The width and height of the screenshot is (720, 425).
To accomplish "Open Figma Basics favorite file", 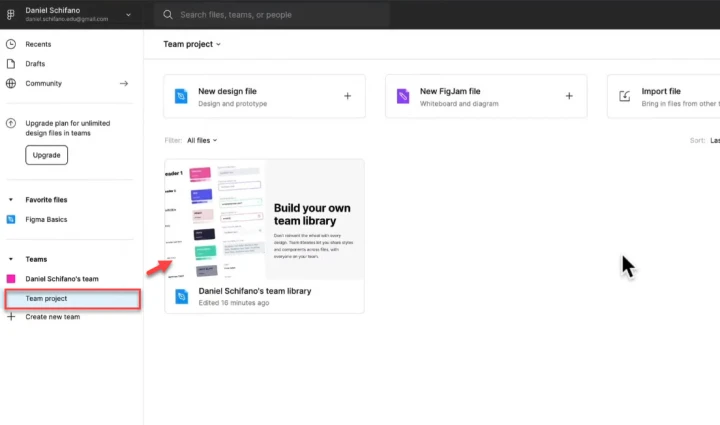I will (x=46, y=219).
